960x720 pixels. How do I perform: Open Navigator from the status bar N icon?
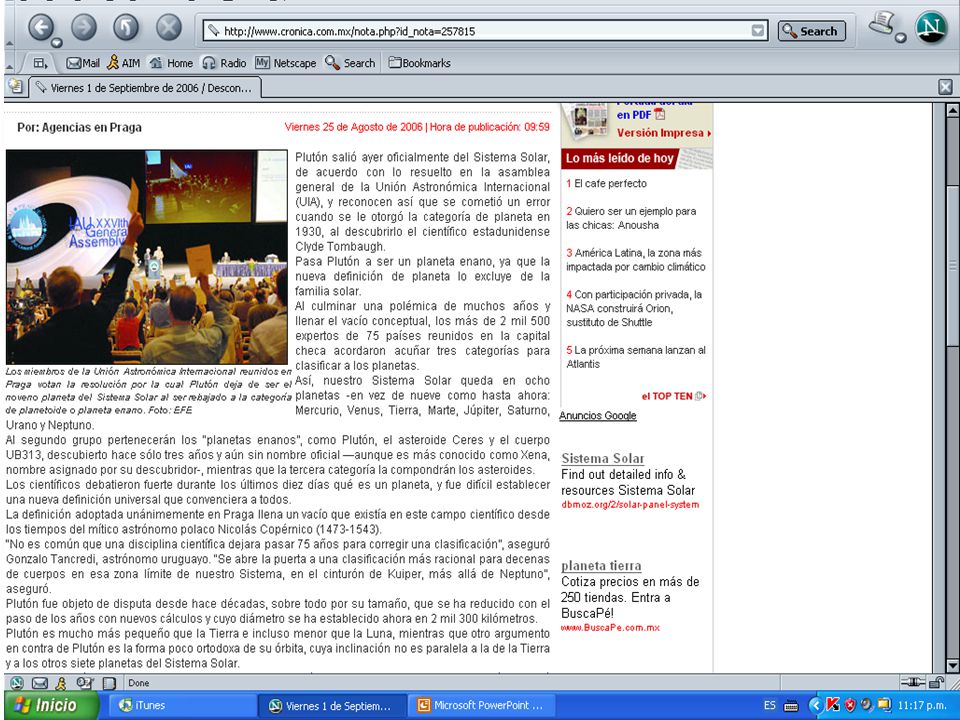(17, 683)
